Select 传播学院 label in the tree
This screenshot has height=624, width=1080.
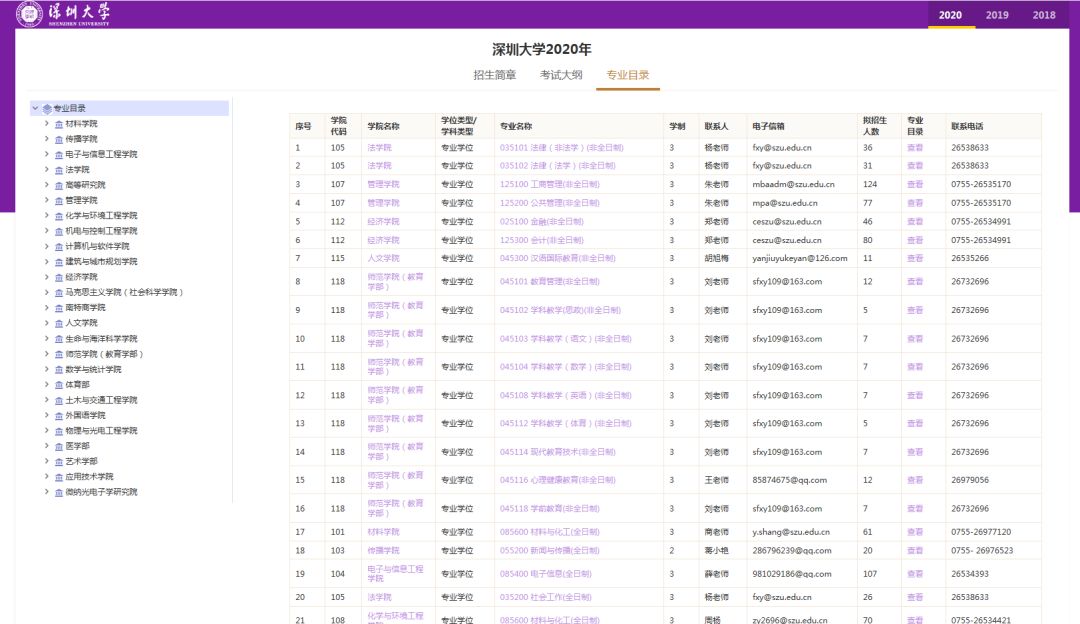click(81, 139)
